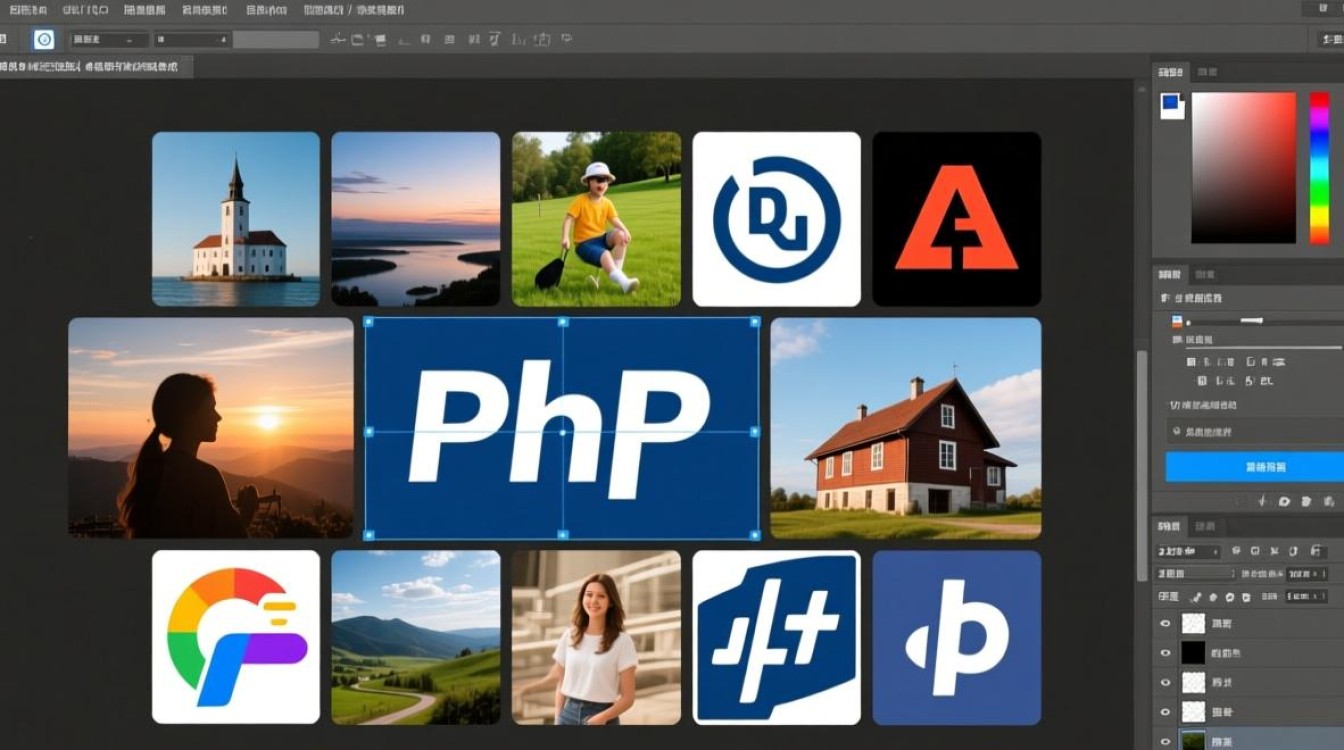Screen dimensions: 1344x750
Task: Toggle visibility of the black thumbnail layer
Action: pyautogui.click(x=1164, y=653)
